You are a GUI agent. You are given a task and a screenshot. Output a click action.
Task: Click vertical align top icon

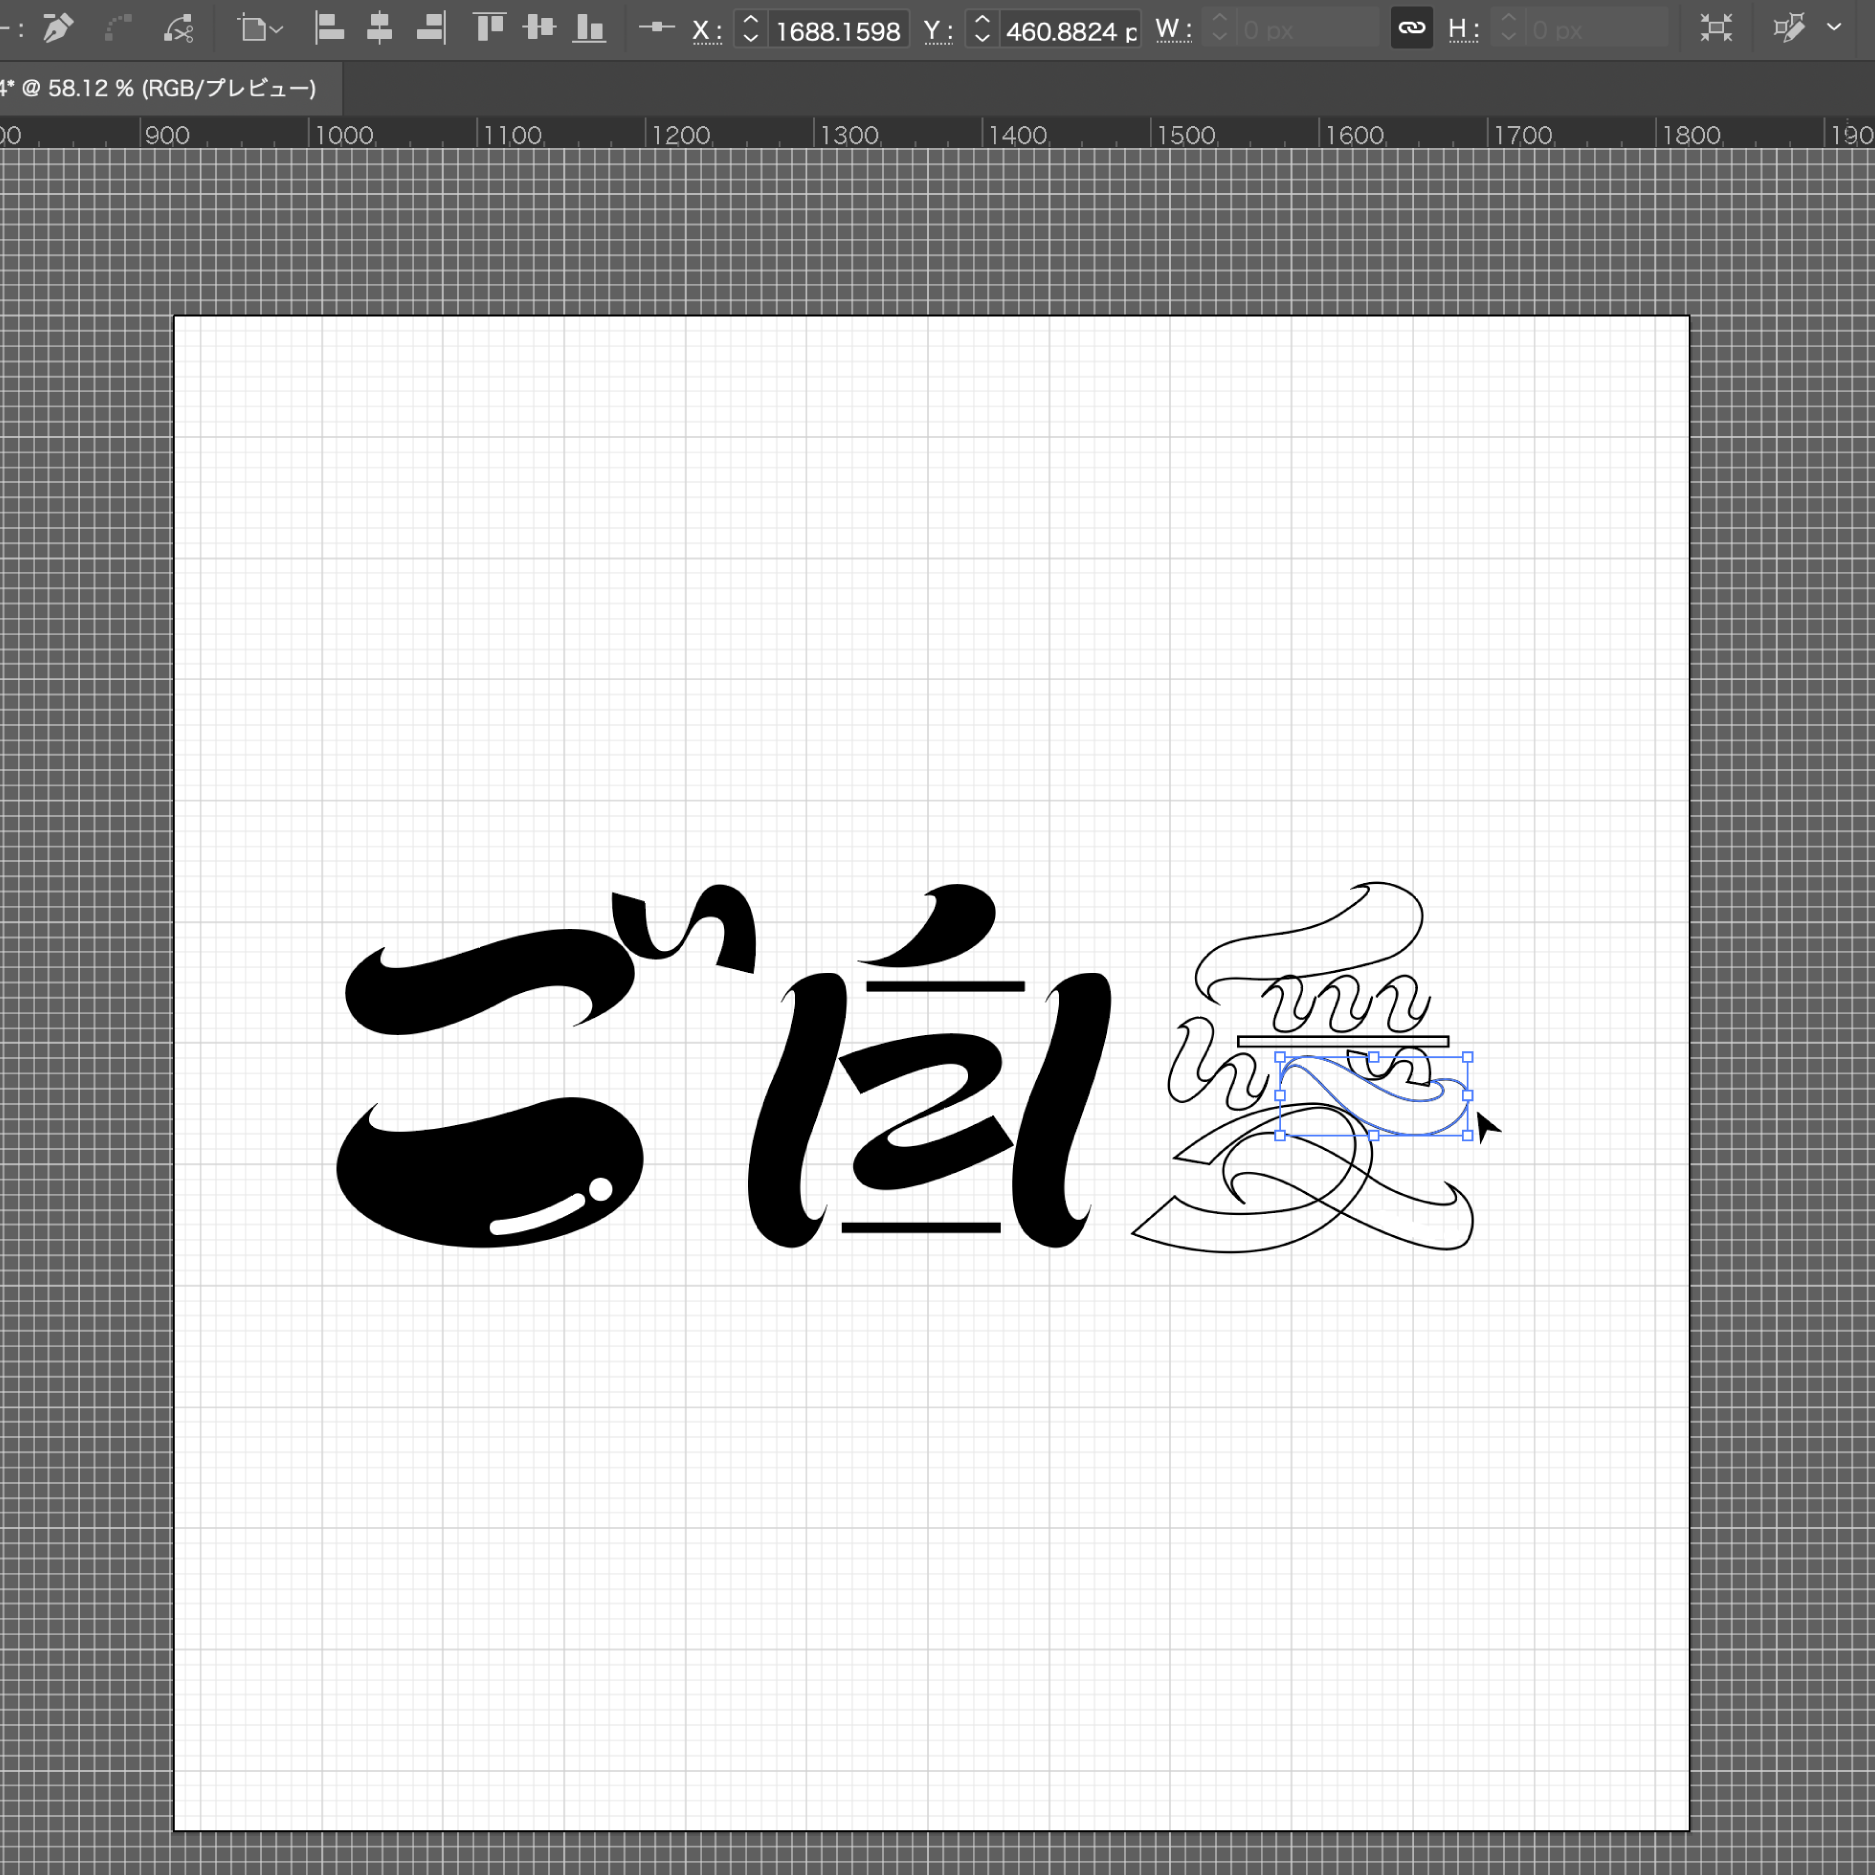(x=489, y=27)
